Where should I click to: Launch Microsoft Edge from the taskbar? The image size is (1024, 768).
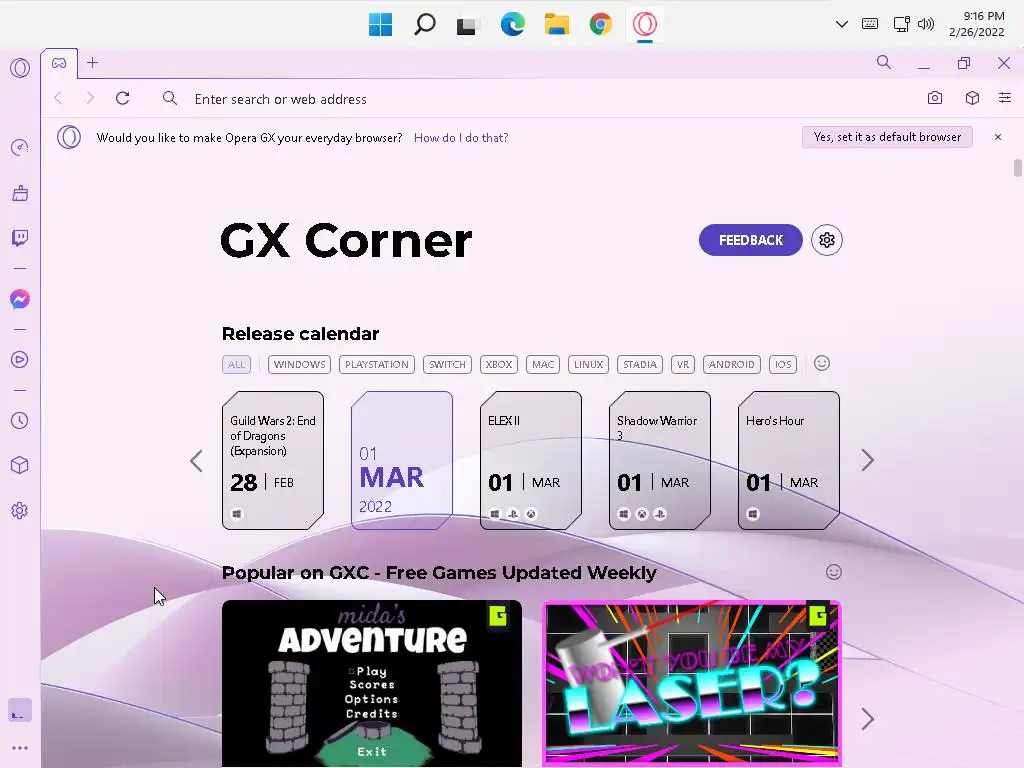coord(513,25)
